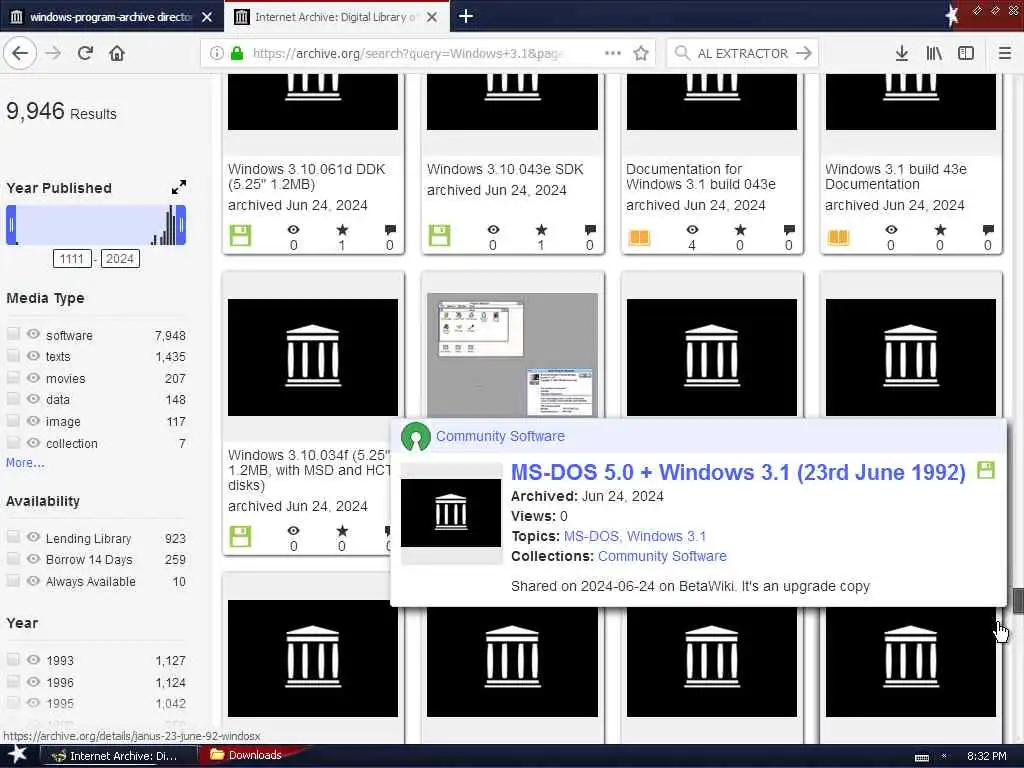Screen dimensions: 1024x768
Task: Click Community Software green icon in popup
Action: coord(416,436)
